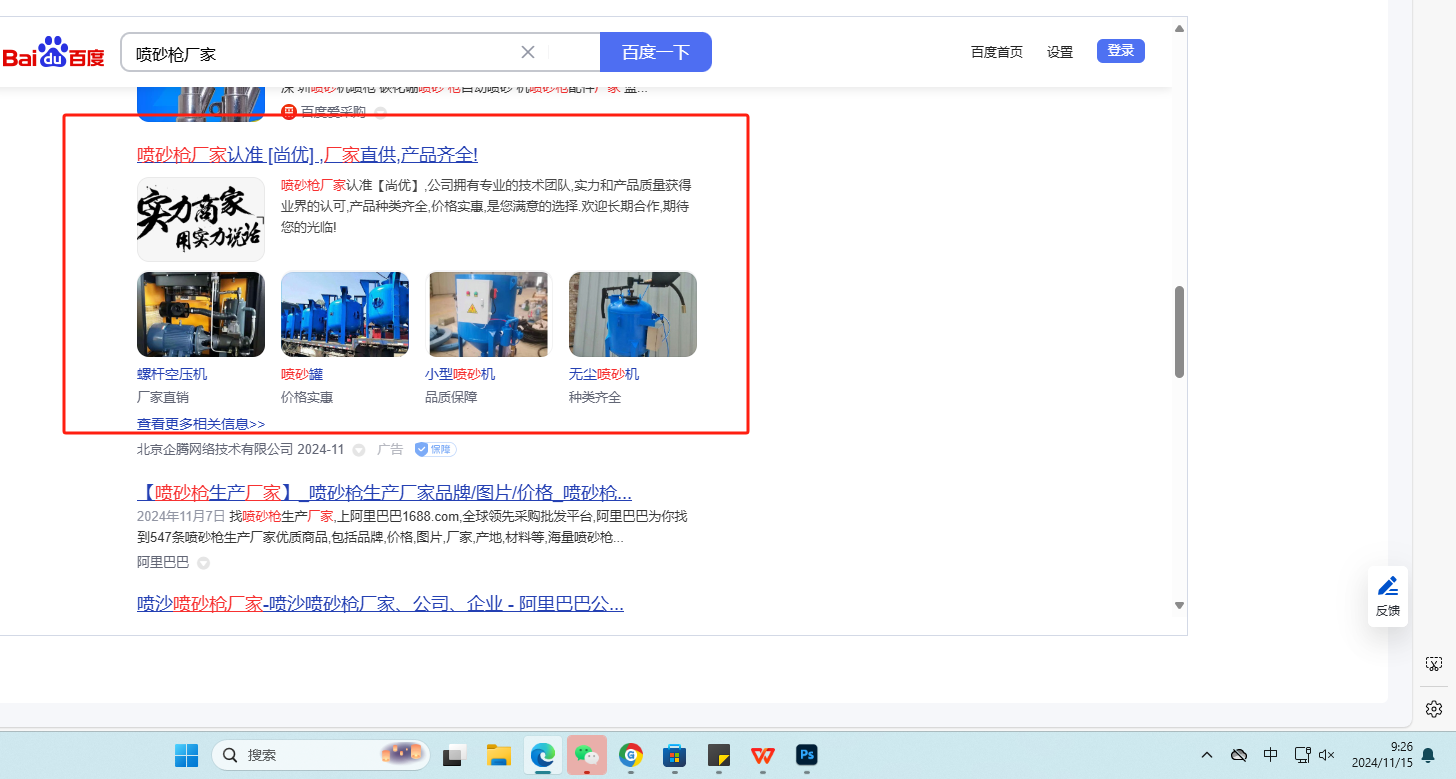
Task: Expand dropdown arrow next to 阿里巴巴 source
Action: [203, 563]
